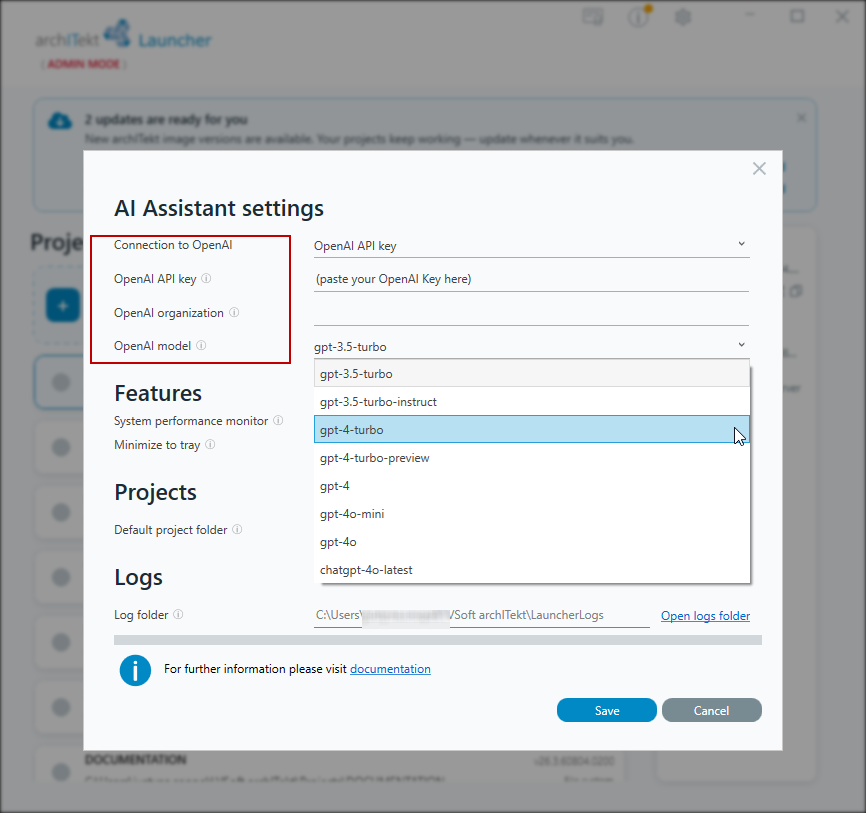The image size is (866, 813).
Task: Open the logs folder via its link
Action: pos(705,616)
